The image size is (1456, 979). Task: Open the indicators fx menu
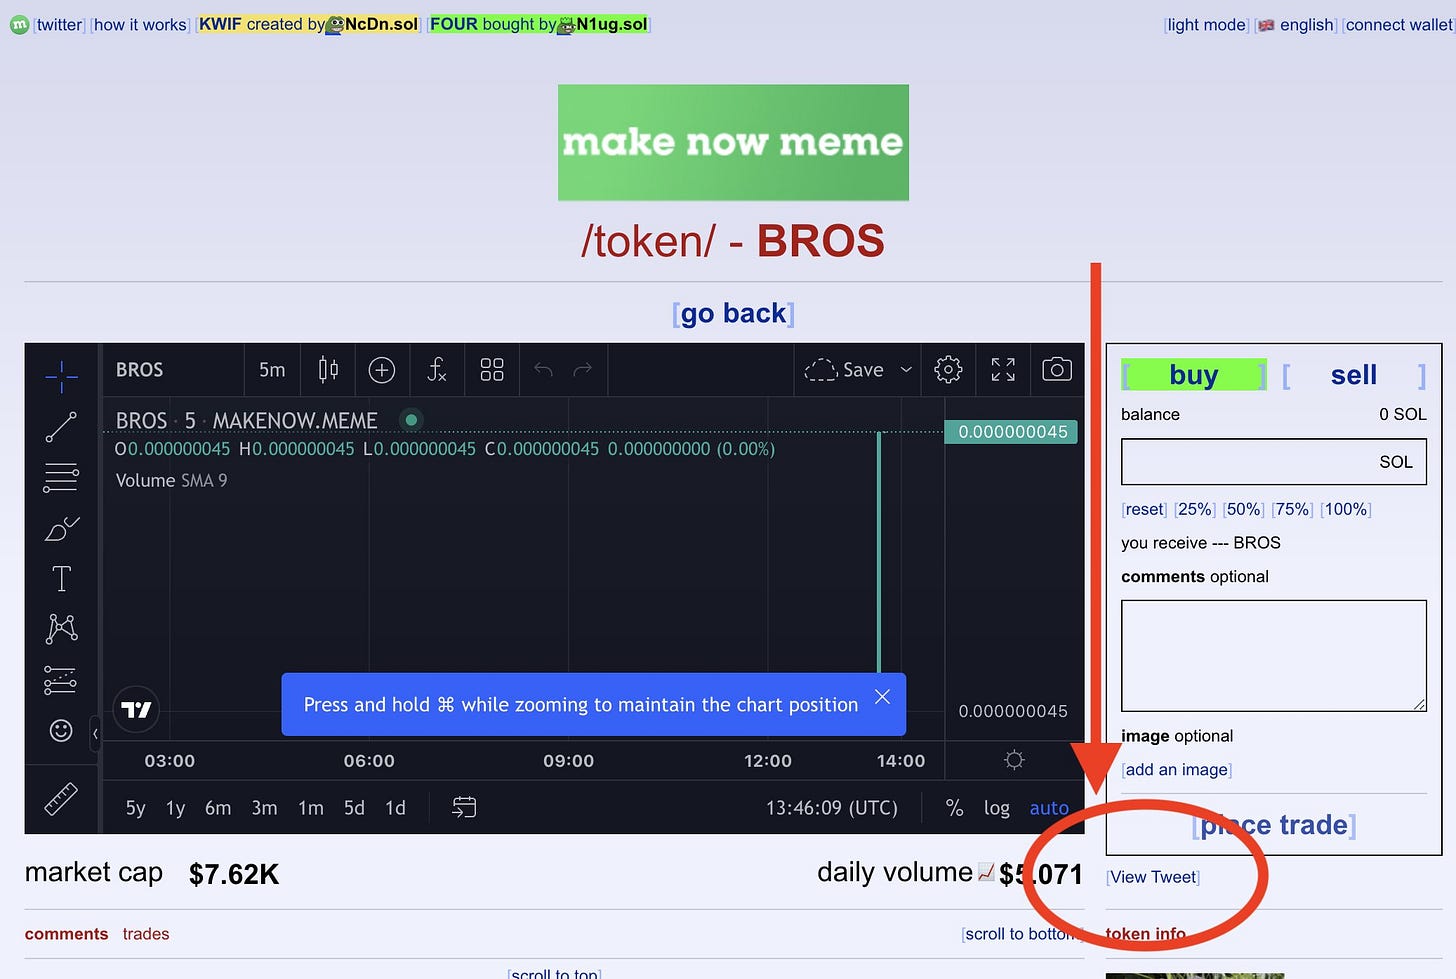(x=437, y=370)
